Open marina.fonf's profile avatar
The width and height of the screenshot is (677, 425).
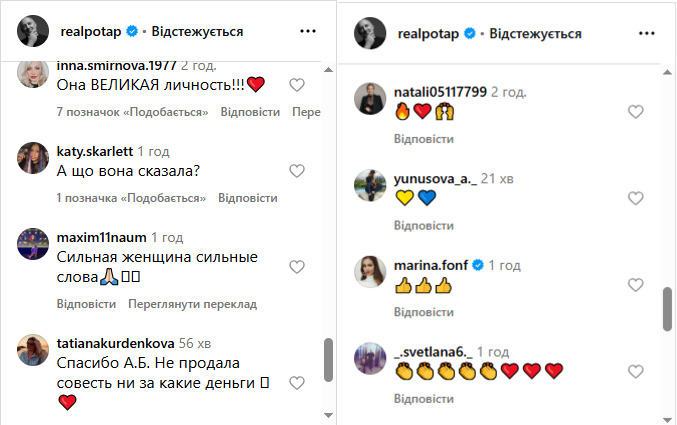pyautogui.click(x=372, y=273)
